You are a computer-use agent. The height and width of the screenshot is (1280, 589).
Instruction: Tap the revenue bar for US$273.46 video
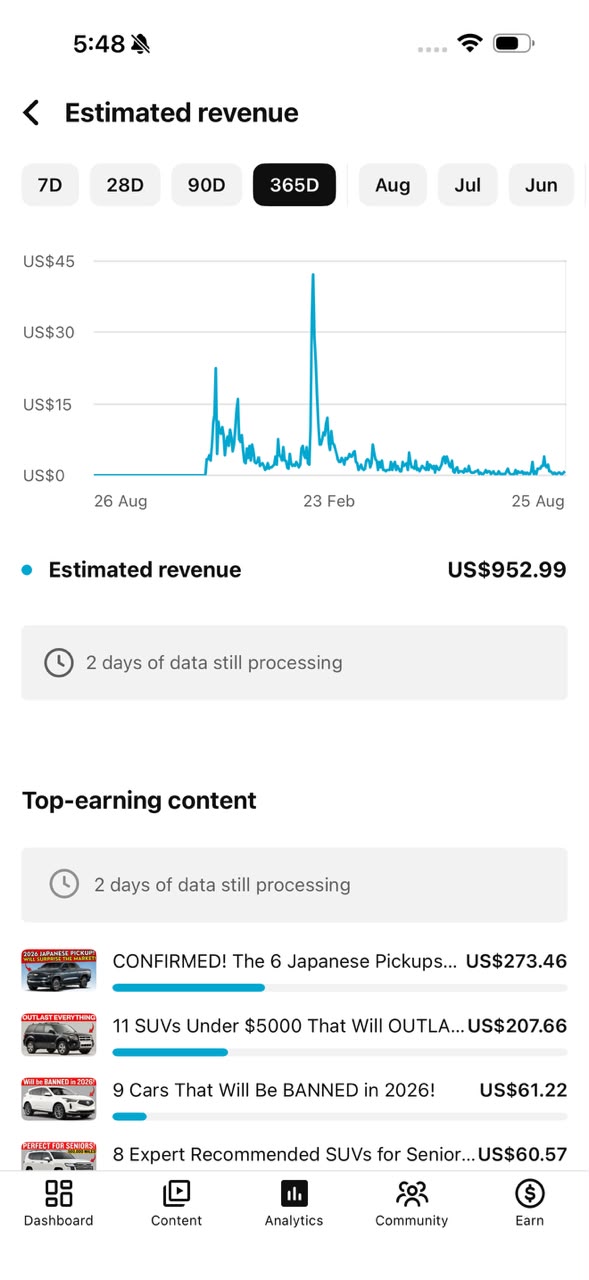tap(340, 988)
